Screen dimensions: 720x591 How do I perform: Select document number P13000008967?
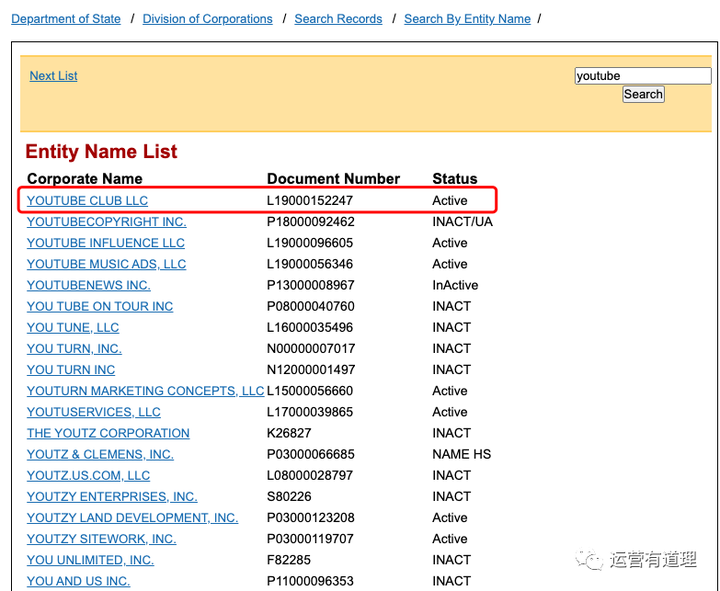(311, 285)
